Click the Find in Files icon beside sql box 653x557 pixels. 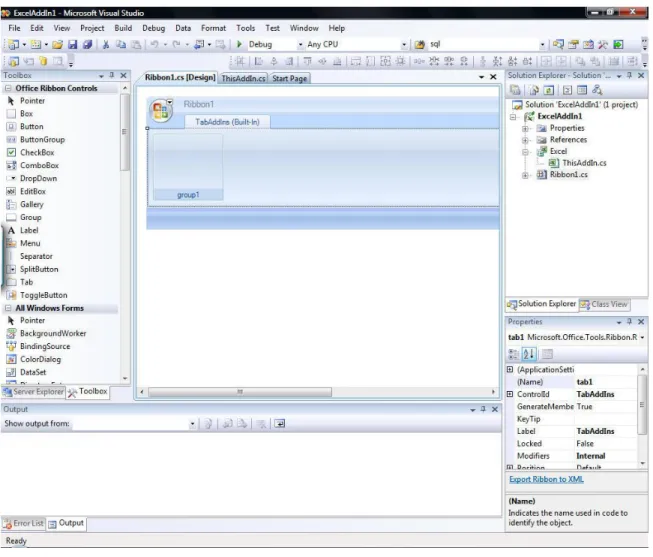coord(420,45)
